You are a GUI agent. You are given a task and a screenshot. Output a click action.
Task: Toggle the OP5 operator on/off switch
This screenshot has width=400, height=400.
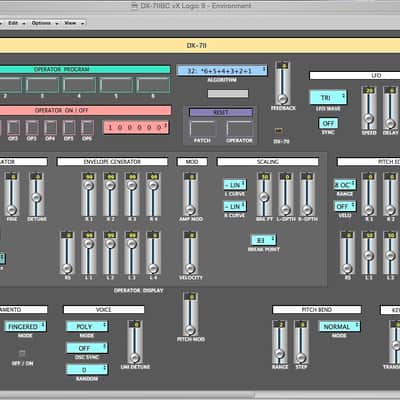click(69, 127)
